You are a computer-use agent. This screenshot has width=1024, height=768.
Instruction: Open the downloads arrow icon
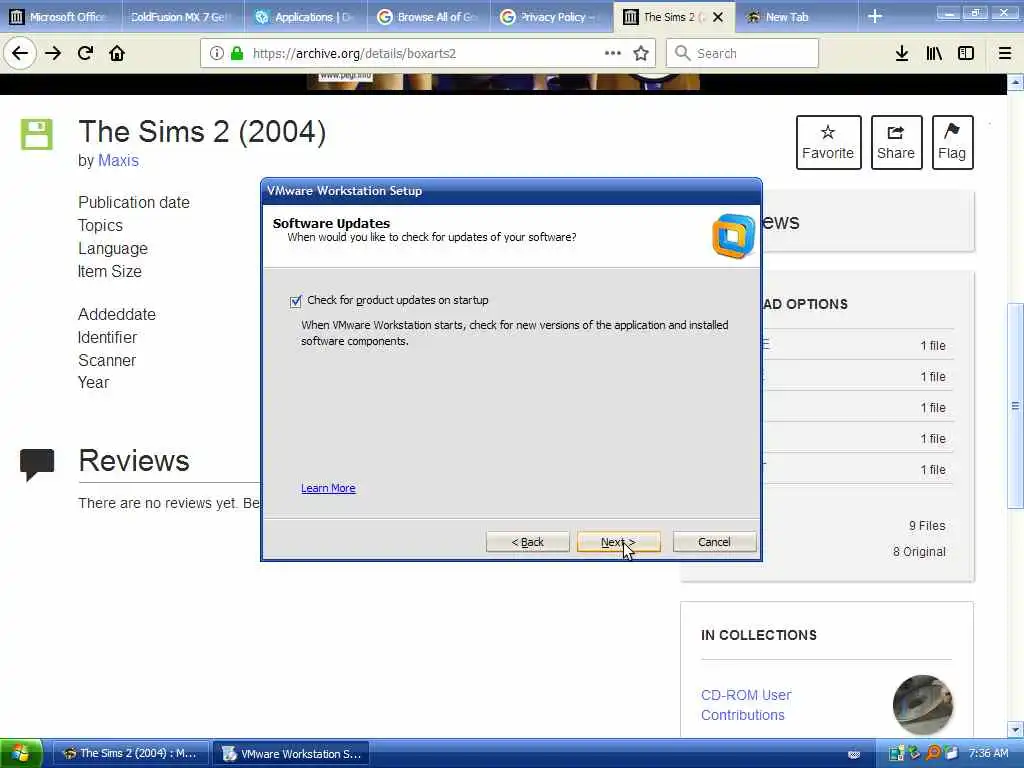coord(902,54)
